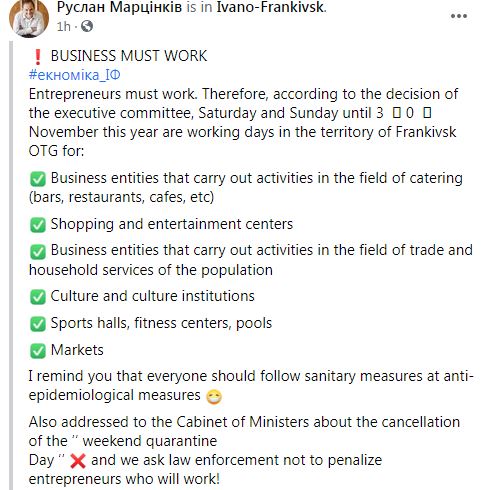This screenshot has height=490, width=492.
Task: Open the author's profile picture
Action: coord(29,18)
